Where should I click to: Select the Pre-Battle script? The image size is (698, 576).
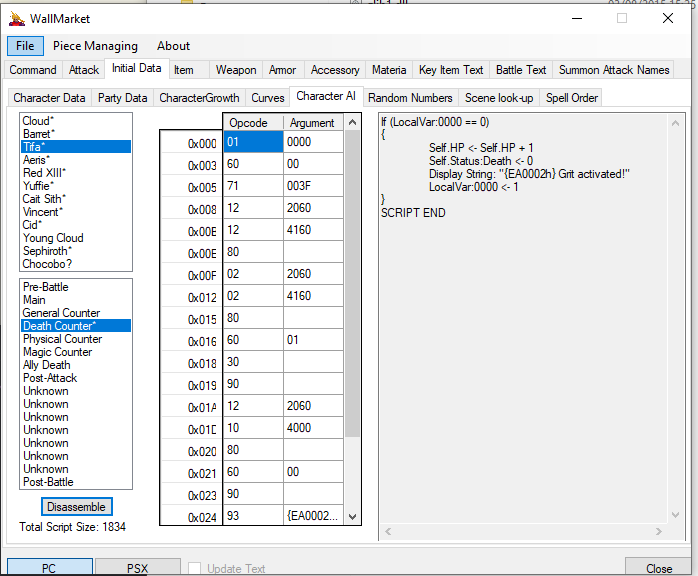(76, 287)
